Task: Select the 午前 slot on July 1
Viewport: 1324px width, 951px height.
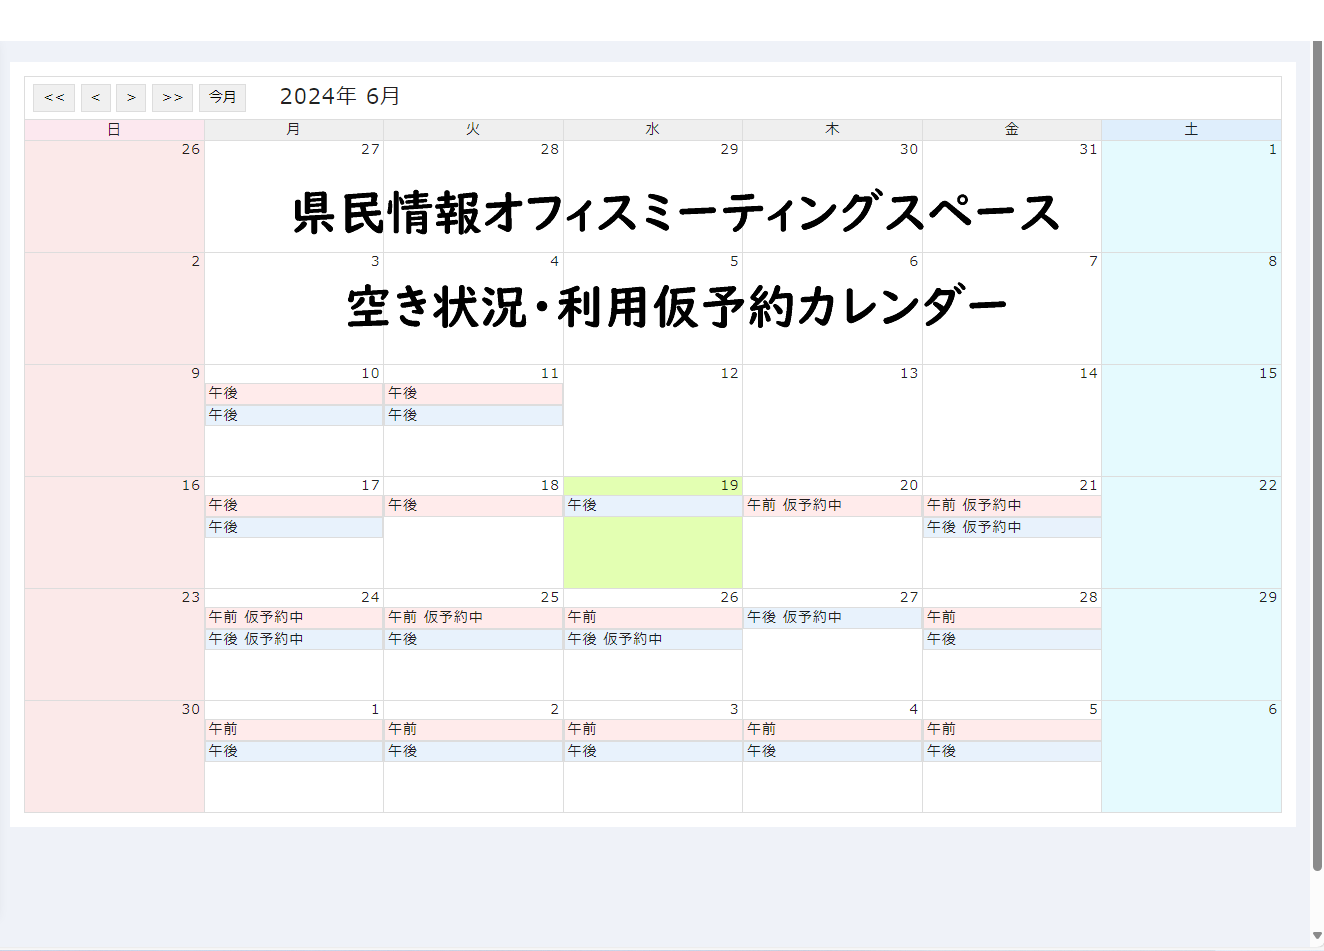Action: [294, 730]
